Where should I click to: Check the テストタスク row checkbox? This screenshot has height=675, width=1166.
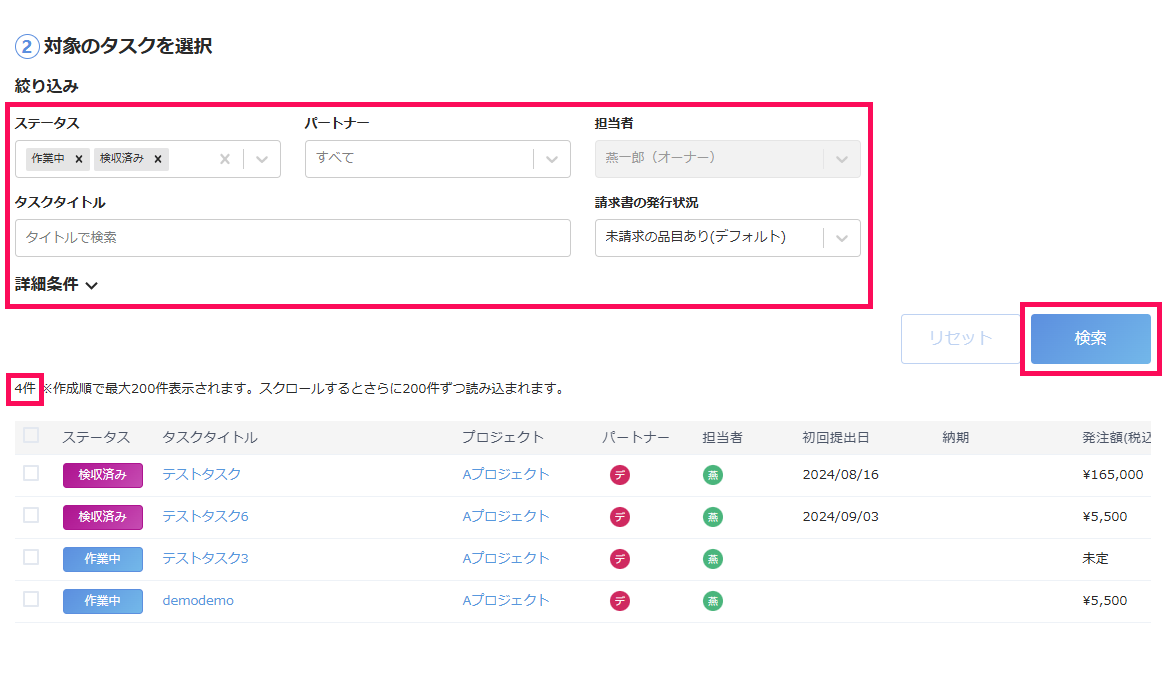30,474
